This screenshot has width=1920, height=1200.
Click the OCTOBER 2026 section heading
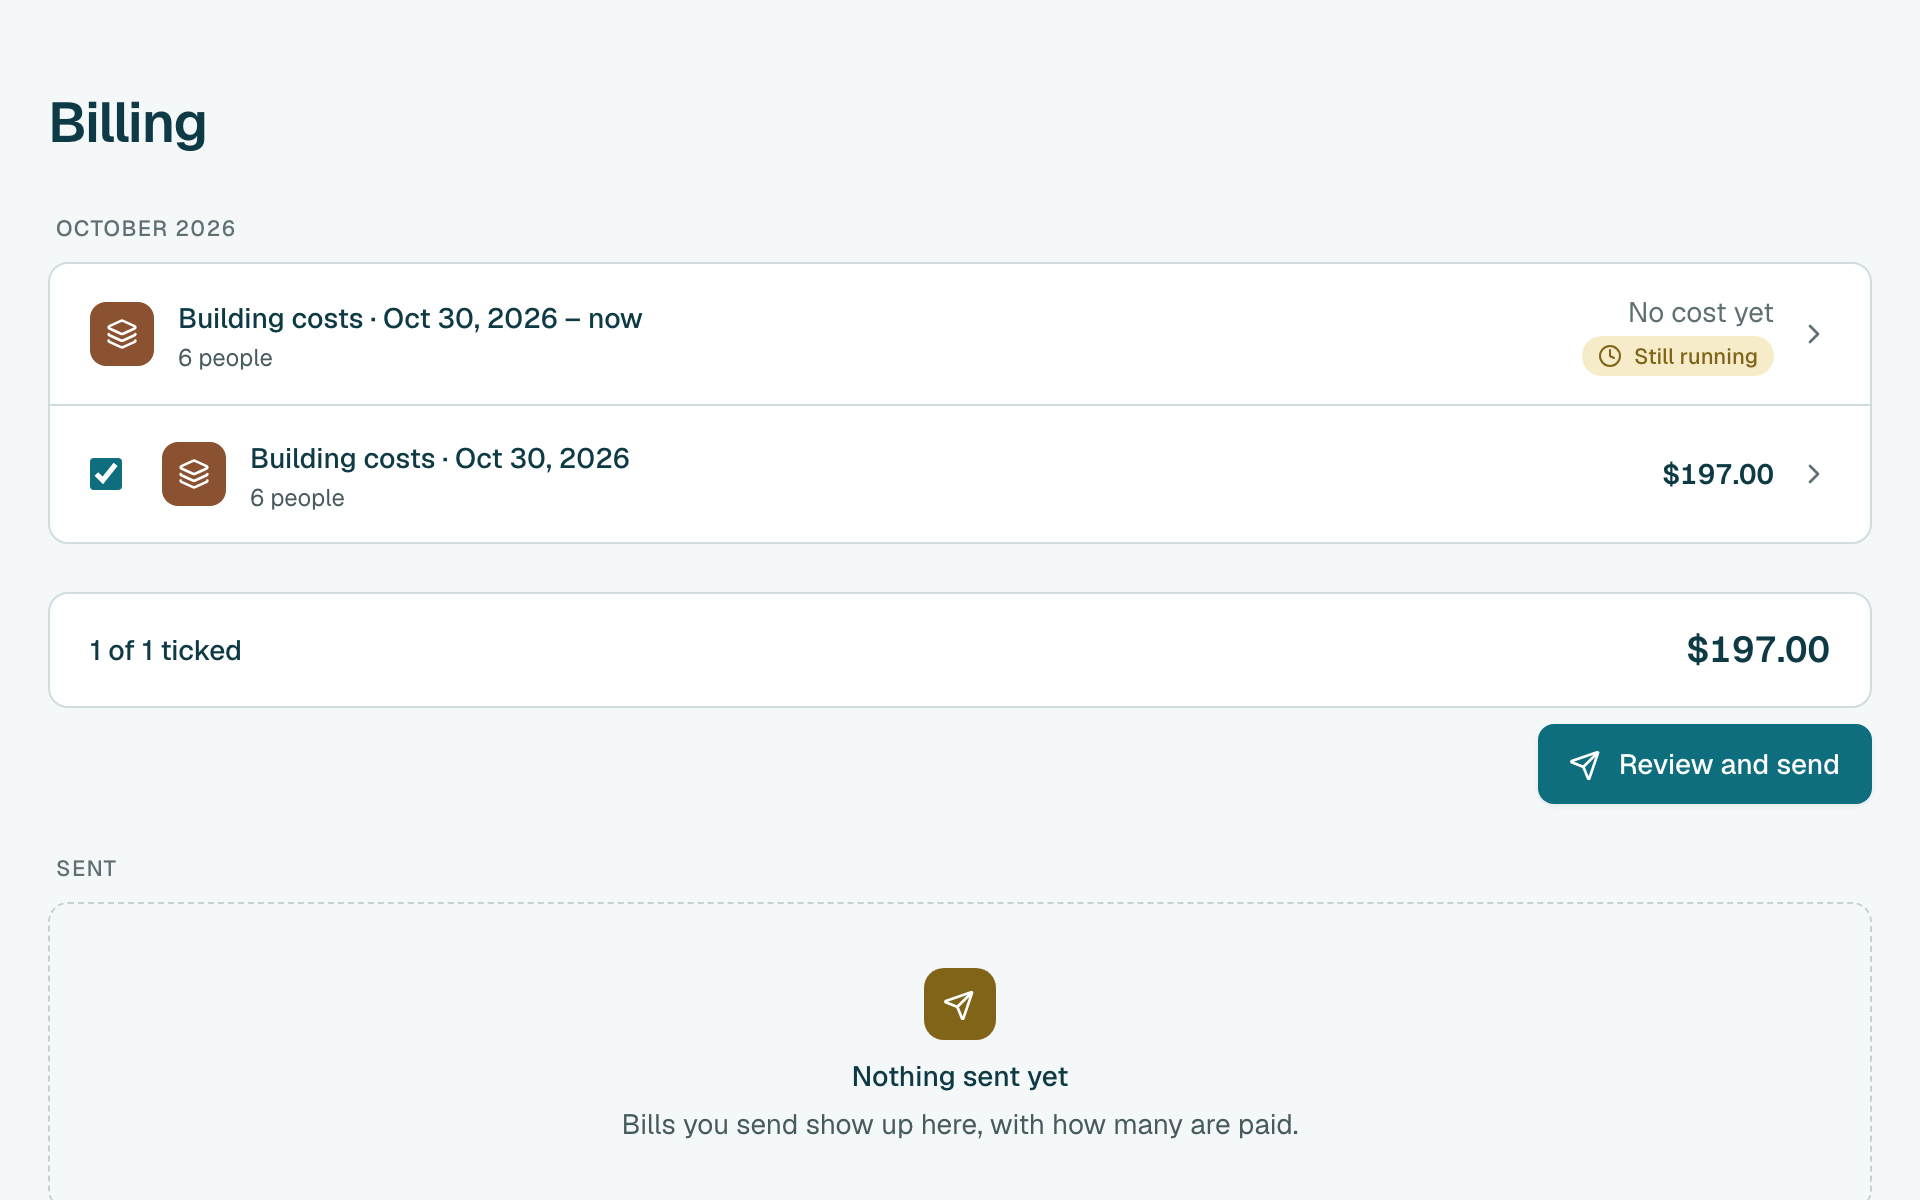(146, 228)
